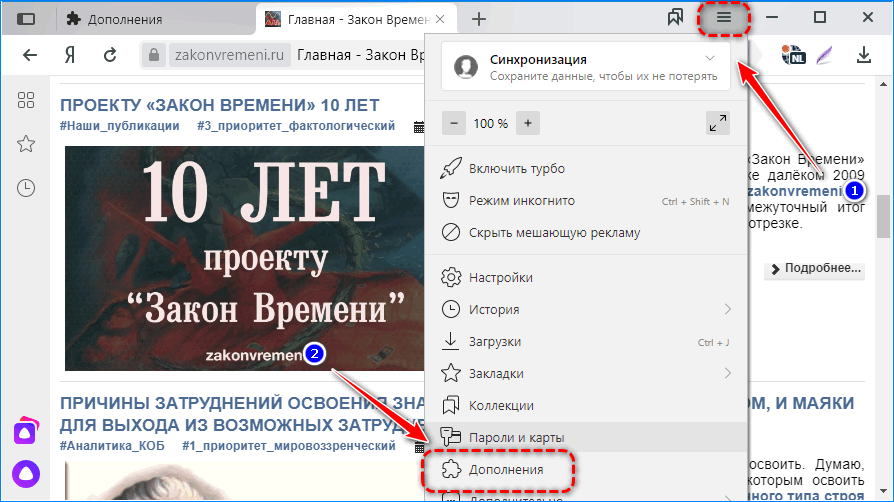Open Пароли и карты
The height and width of the screenshot is (502, 894).
(x=586, y=438)
